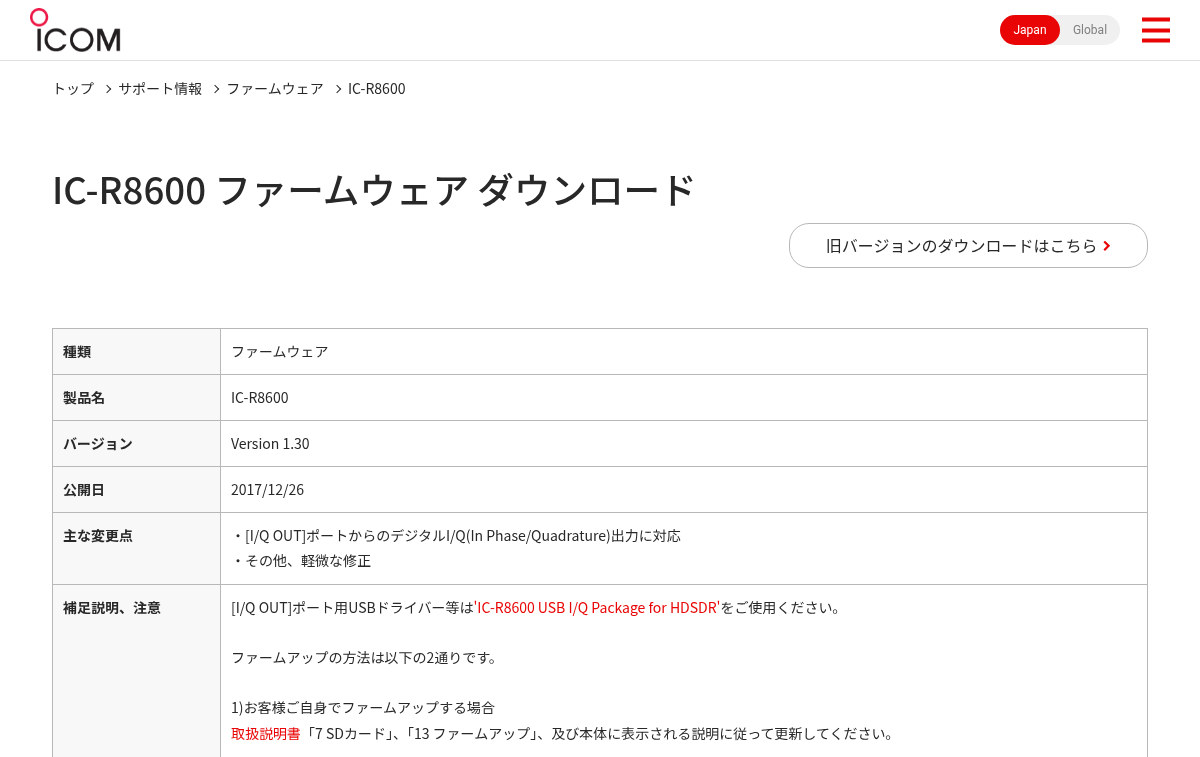This screenshot has width=1200, height=757.
Task: Open the 取扱説明書 link
Action: [266, 733]
